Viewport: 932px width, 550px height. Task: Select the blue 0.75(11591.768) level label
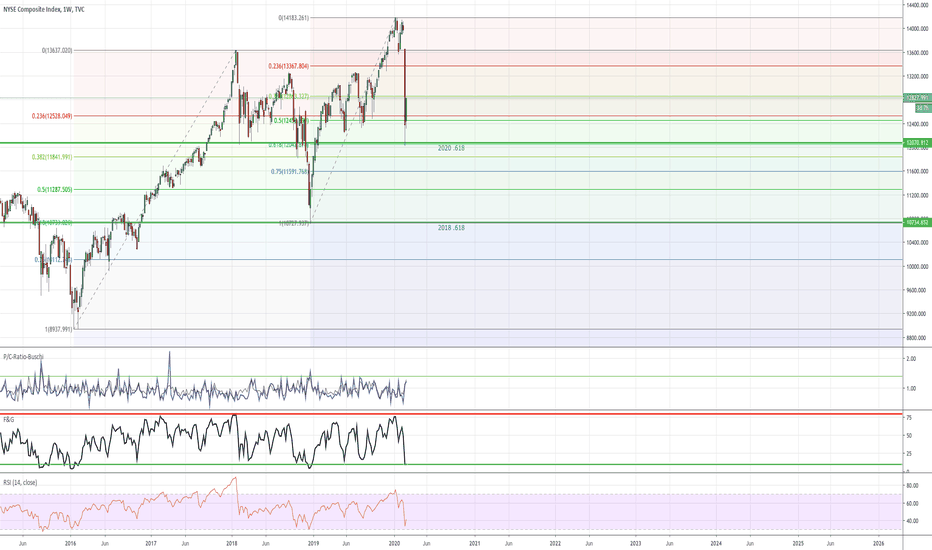click(x=290, y=171)
